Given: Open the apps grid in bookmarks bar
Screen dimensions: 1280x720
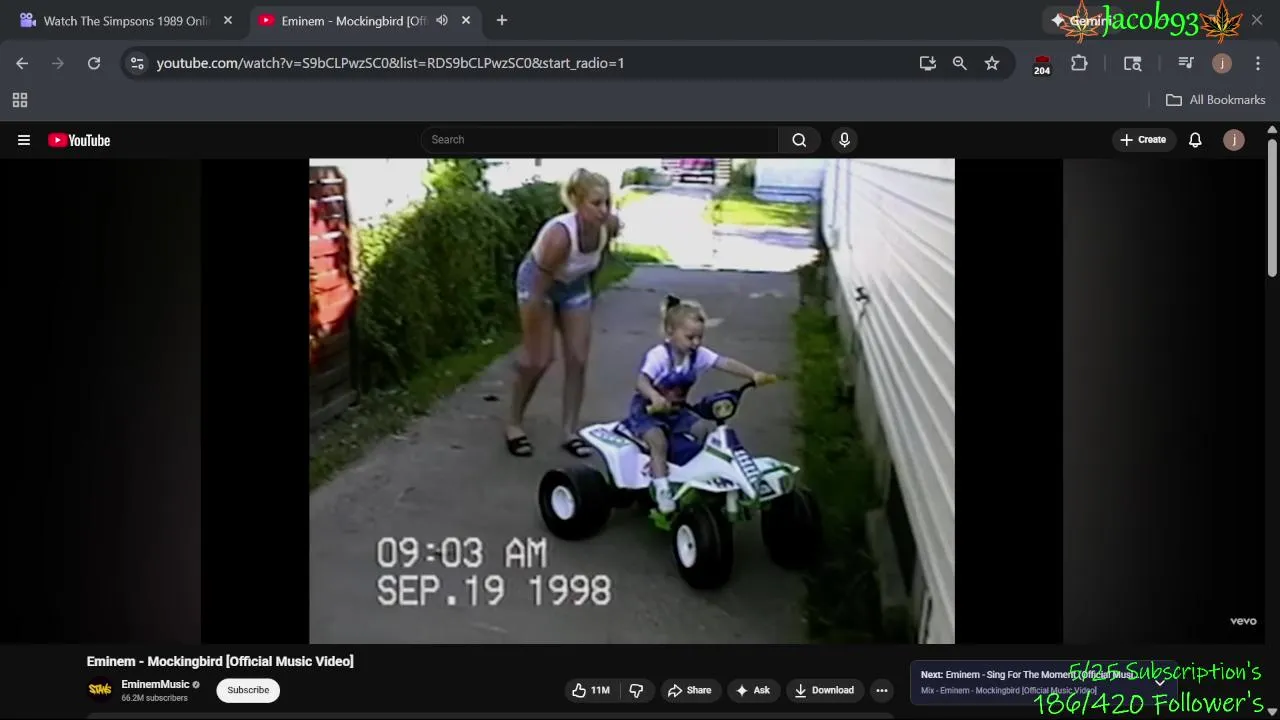Looking at the screenshot, I should pos(20,100).
